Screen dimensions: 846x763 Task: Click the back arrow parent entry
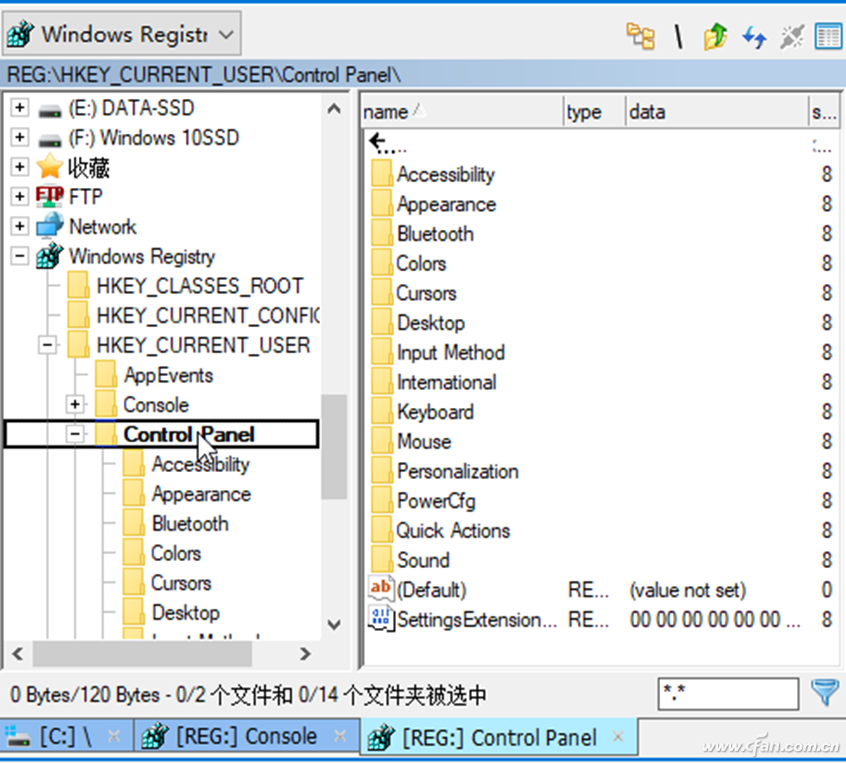[x=386, y=144]
